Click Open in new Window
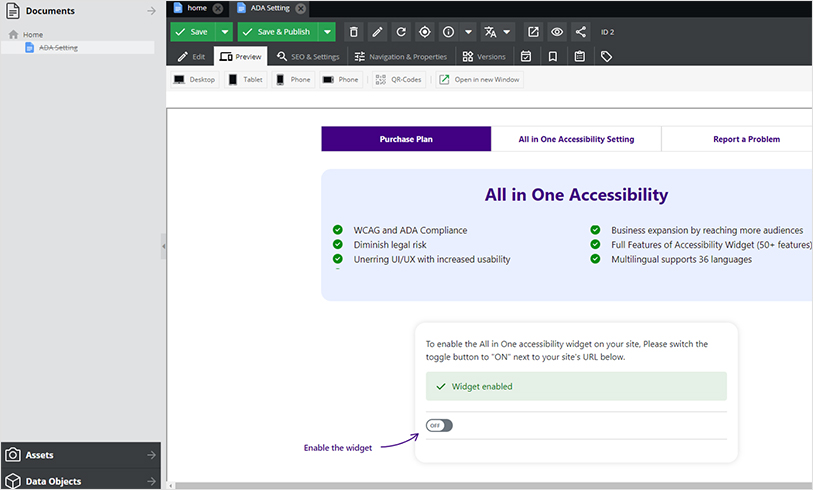 480,79
